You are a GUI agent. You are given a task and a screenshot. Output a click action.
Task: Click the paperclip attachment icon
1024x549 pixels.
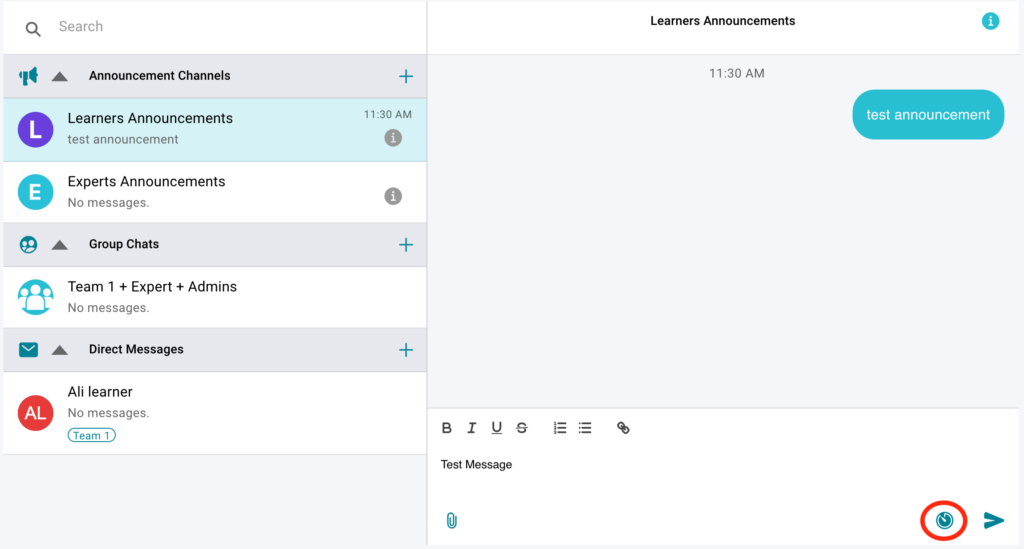(451, 520)
